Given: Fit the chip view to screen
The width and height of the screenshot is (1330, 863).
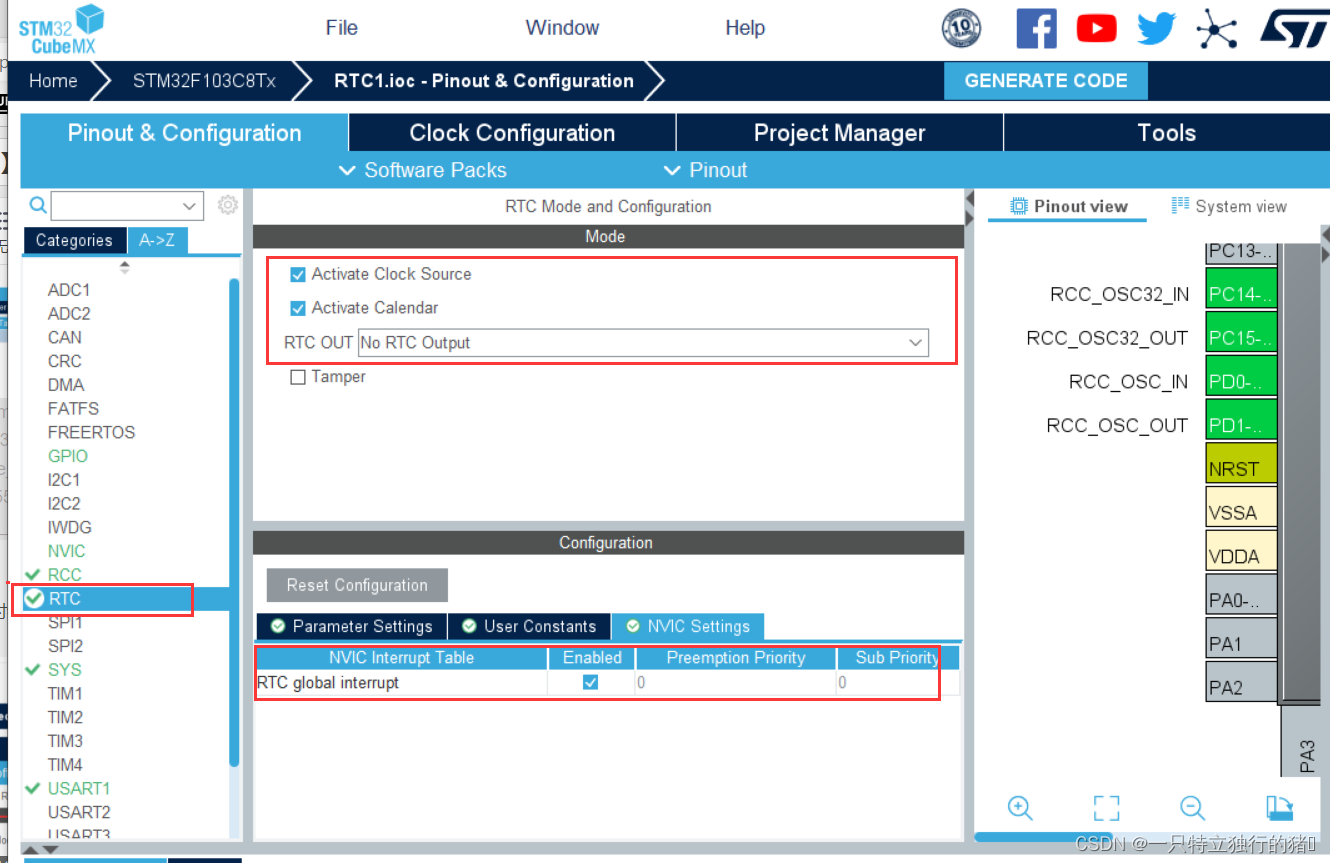Looking at the screenshot, I should (1106, 807).
